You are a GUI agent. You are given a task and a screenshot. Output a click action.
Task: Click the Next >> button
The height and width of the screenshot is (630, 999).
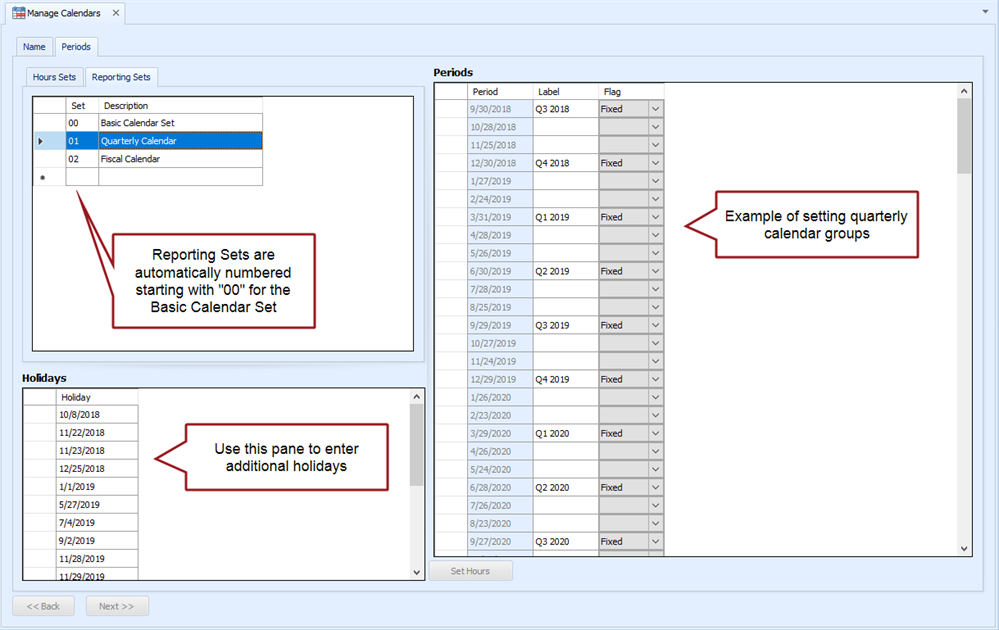pyautogui.click(x=117, y=606)
